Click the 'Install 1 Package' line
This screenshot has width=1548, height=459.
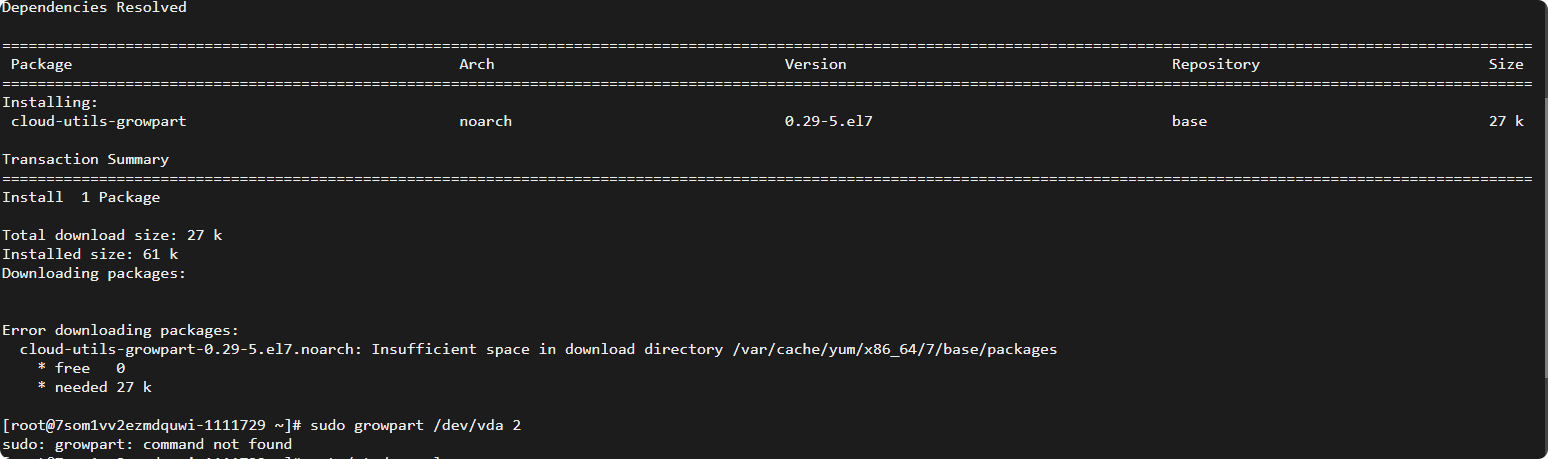click(x=81, y=197)
